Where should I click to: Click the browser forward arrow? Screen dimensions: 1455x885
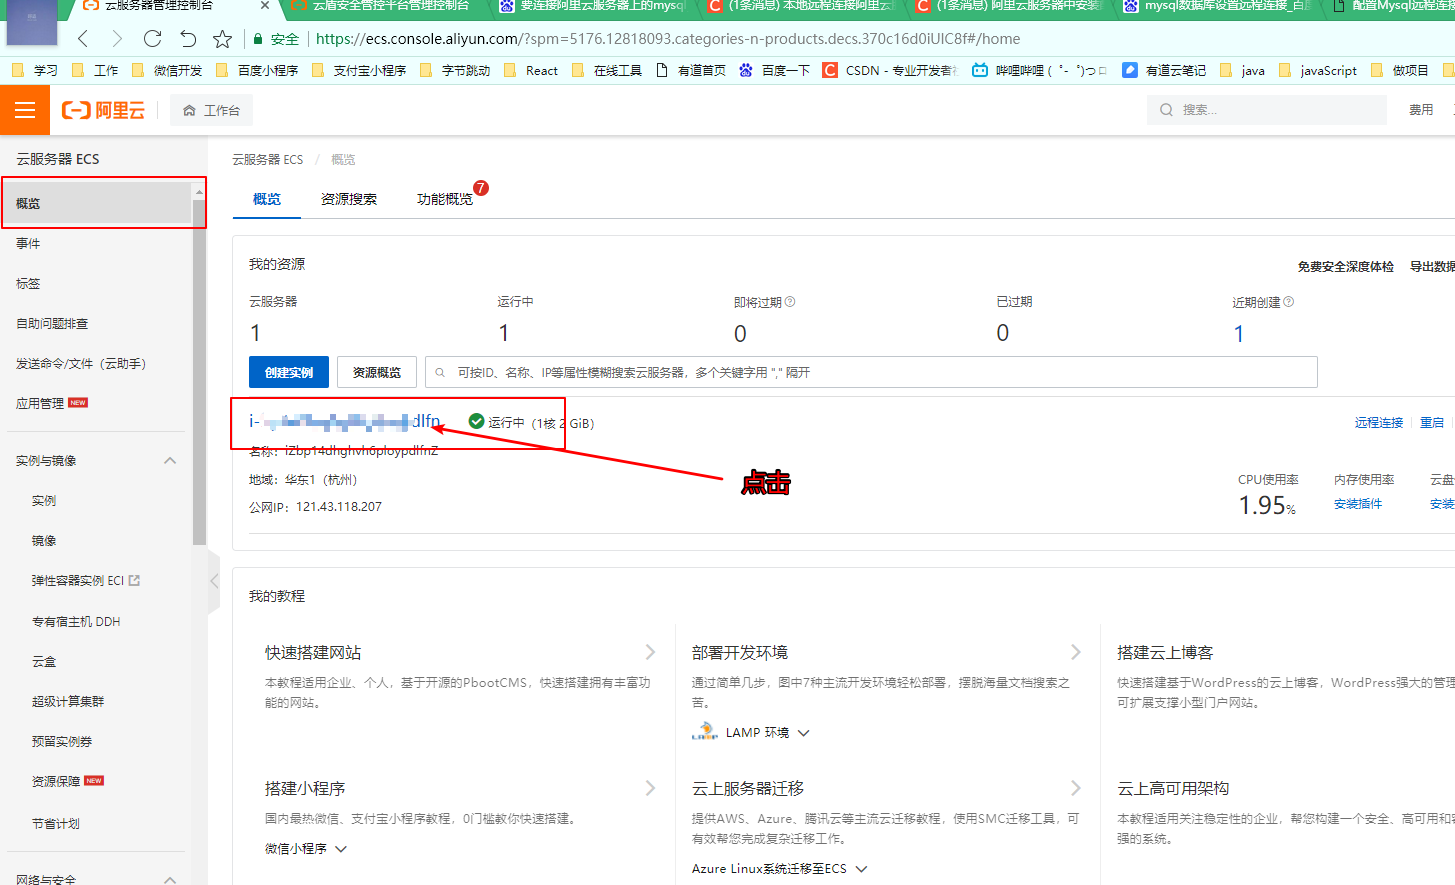pos(117,39)
